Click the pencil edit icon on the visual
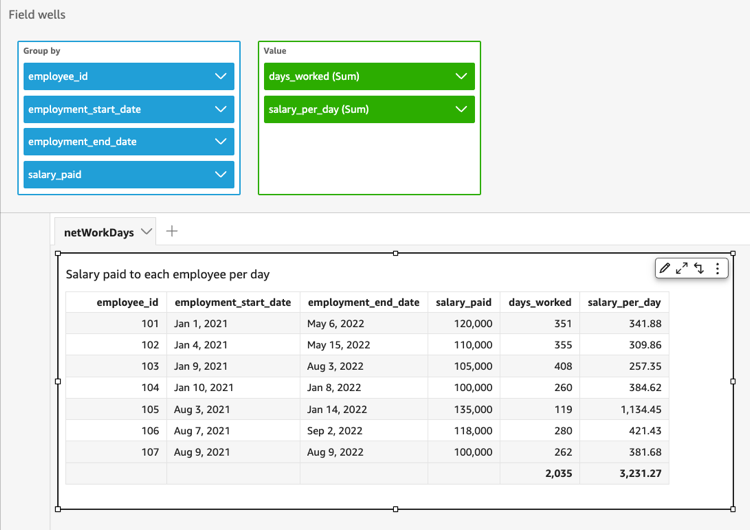This screenshot has width=750, height=530. click(x=665, y=268)
